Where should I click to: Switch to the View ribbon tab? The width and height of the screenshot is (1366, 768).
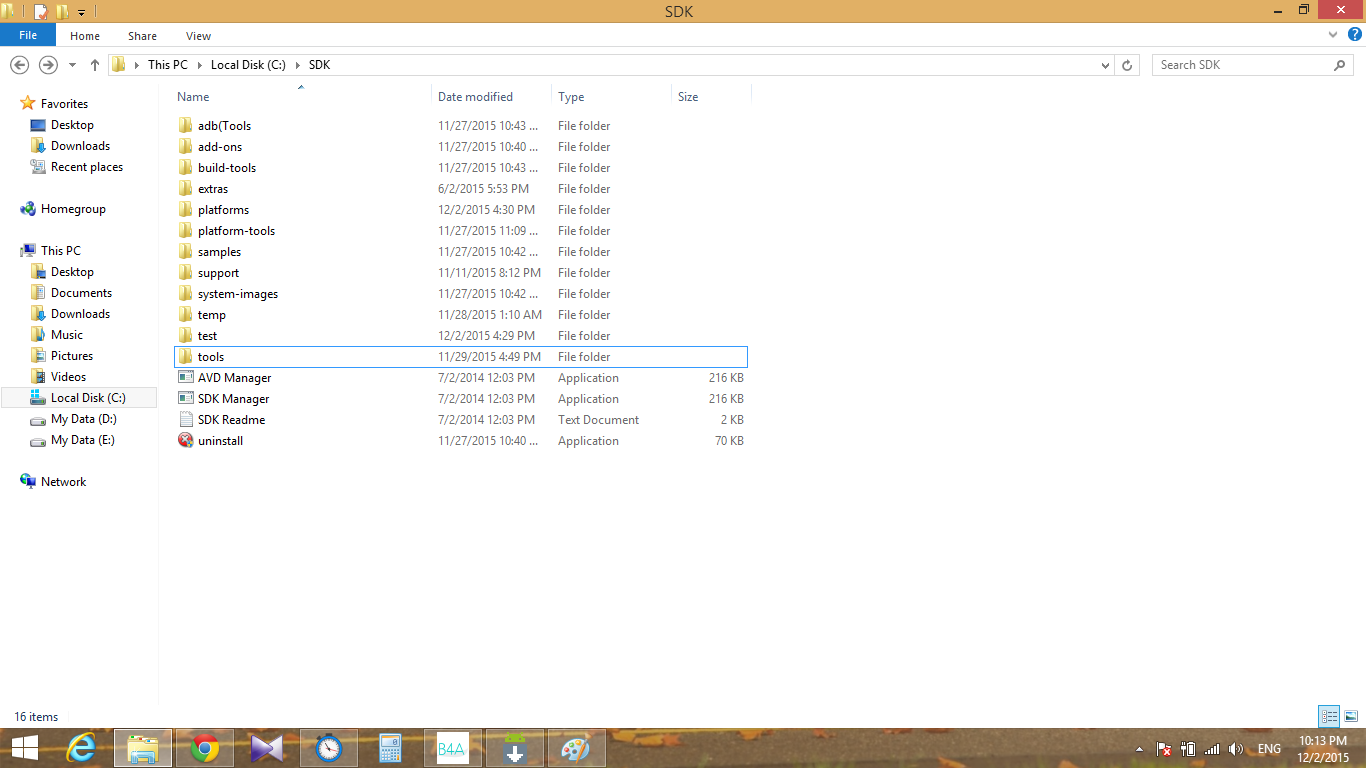[198, 36]
